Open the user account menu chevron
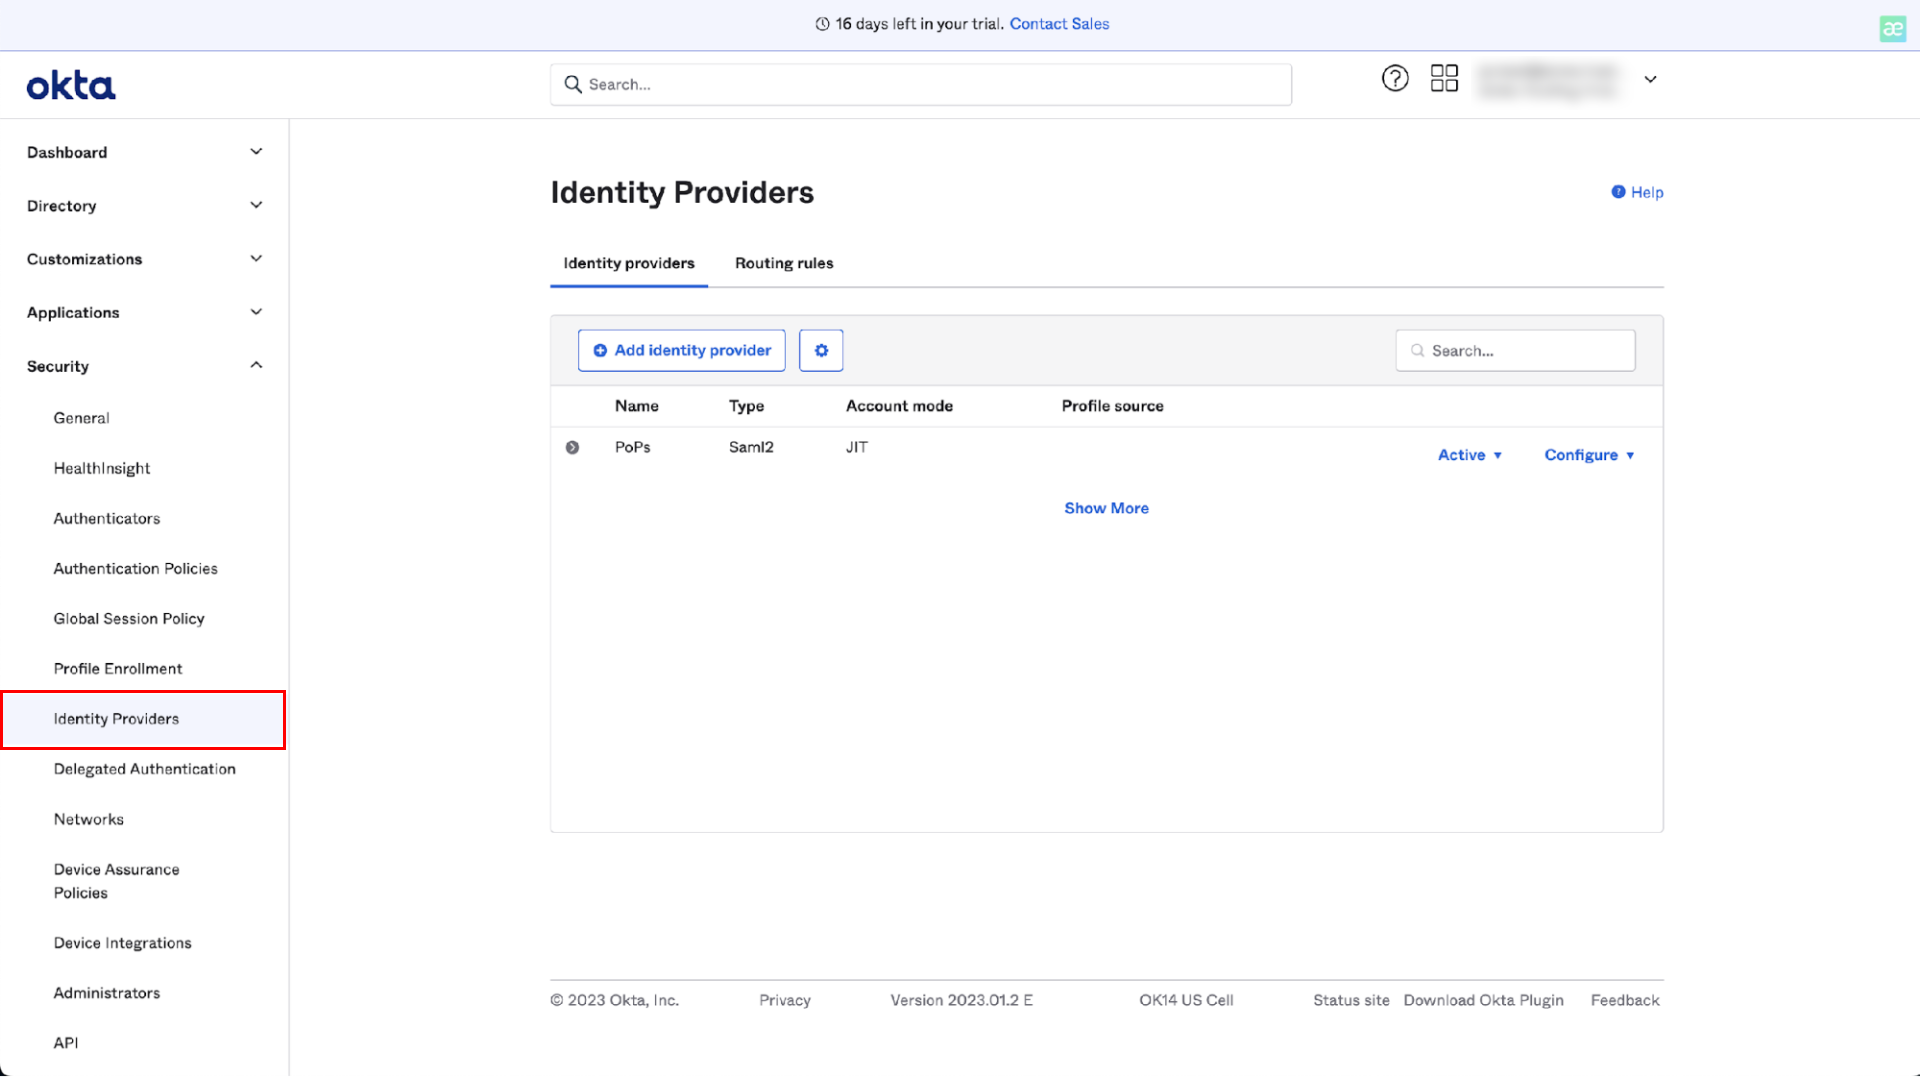 [x=1650, y=79]
